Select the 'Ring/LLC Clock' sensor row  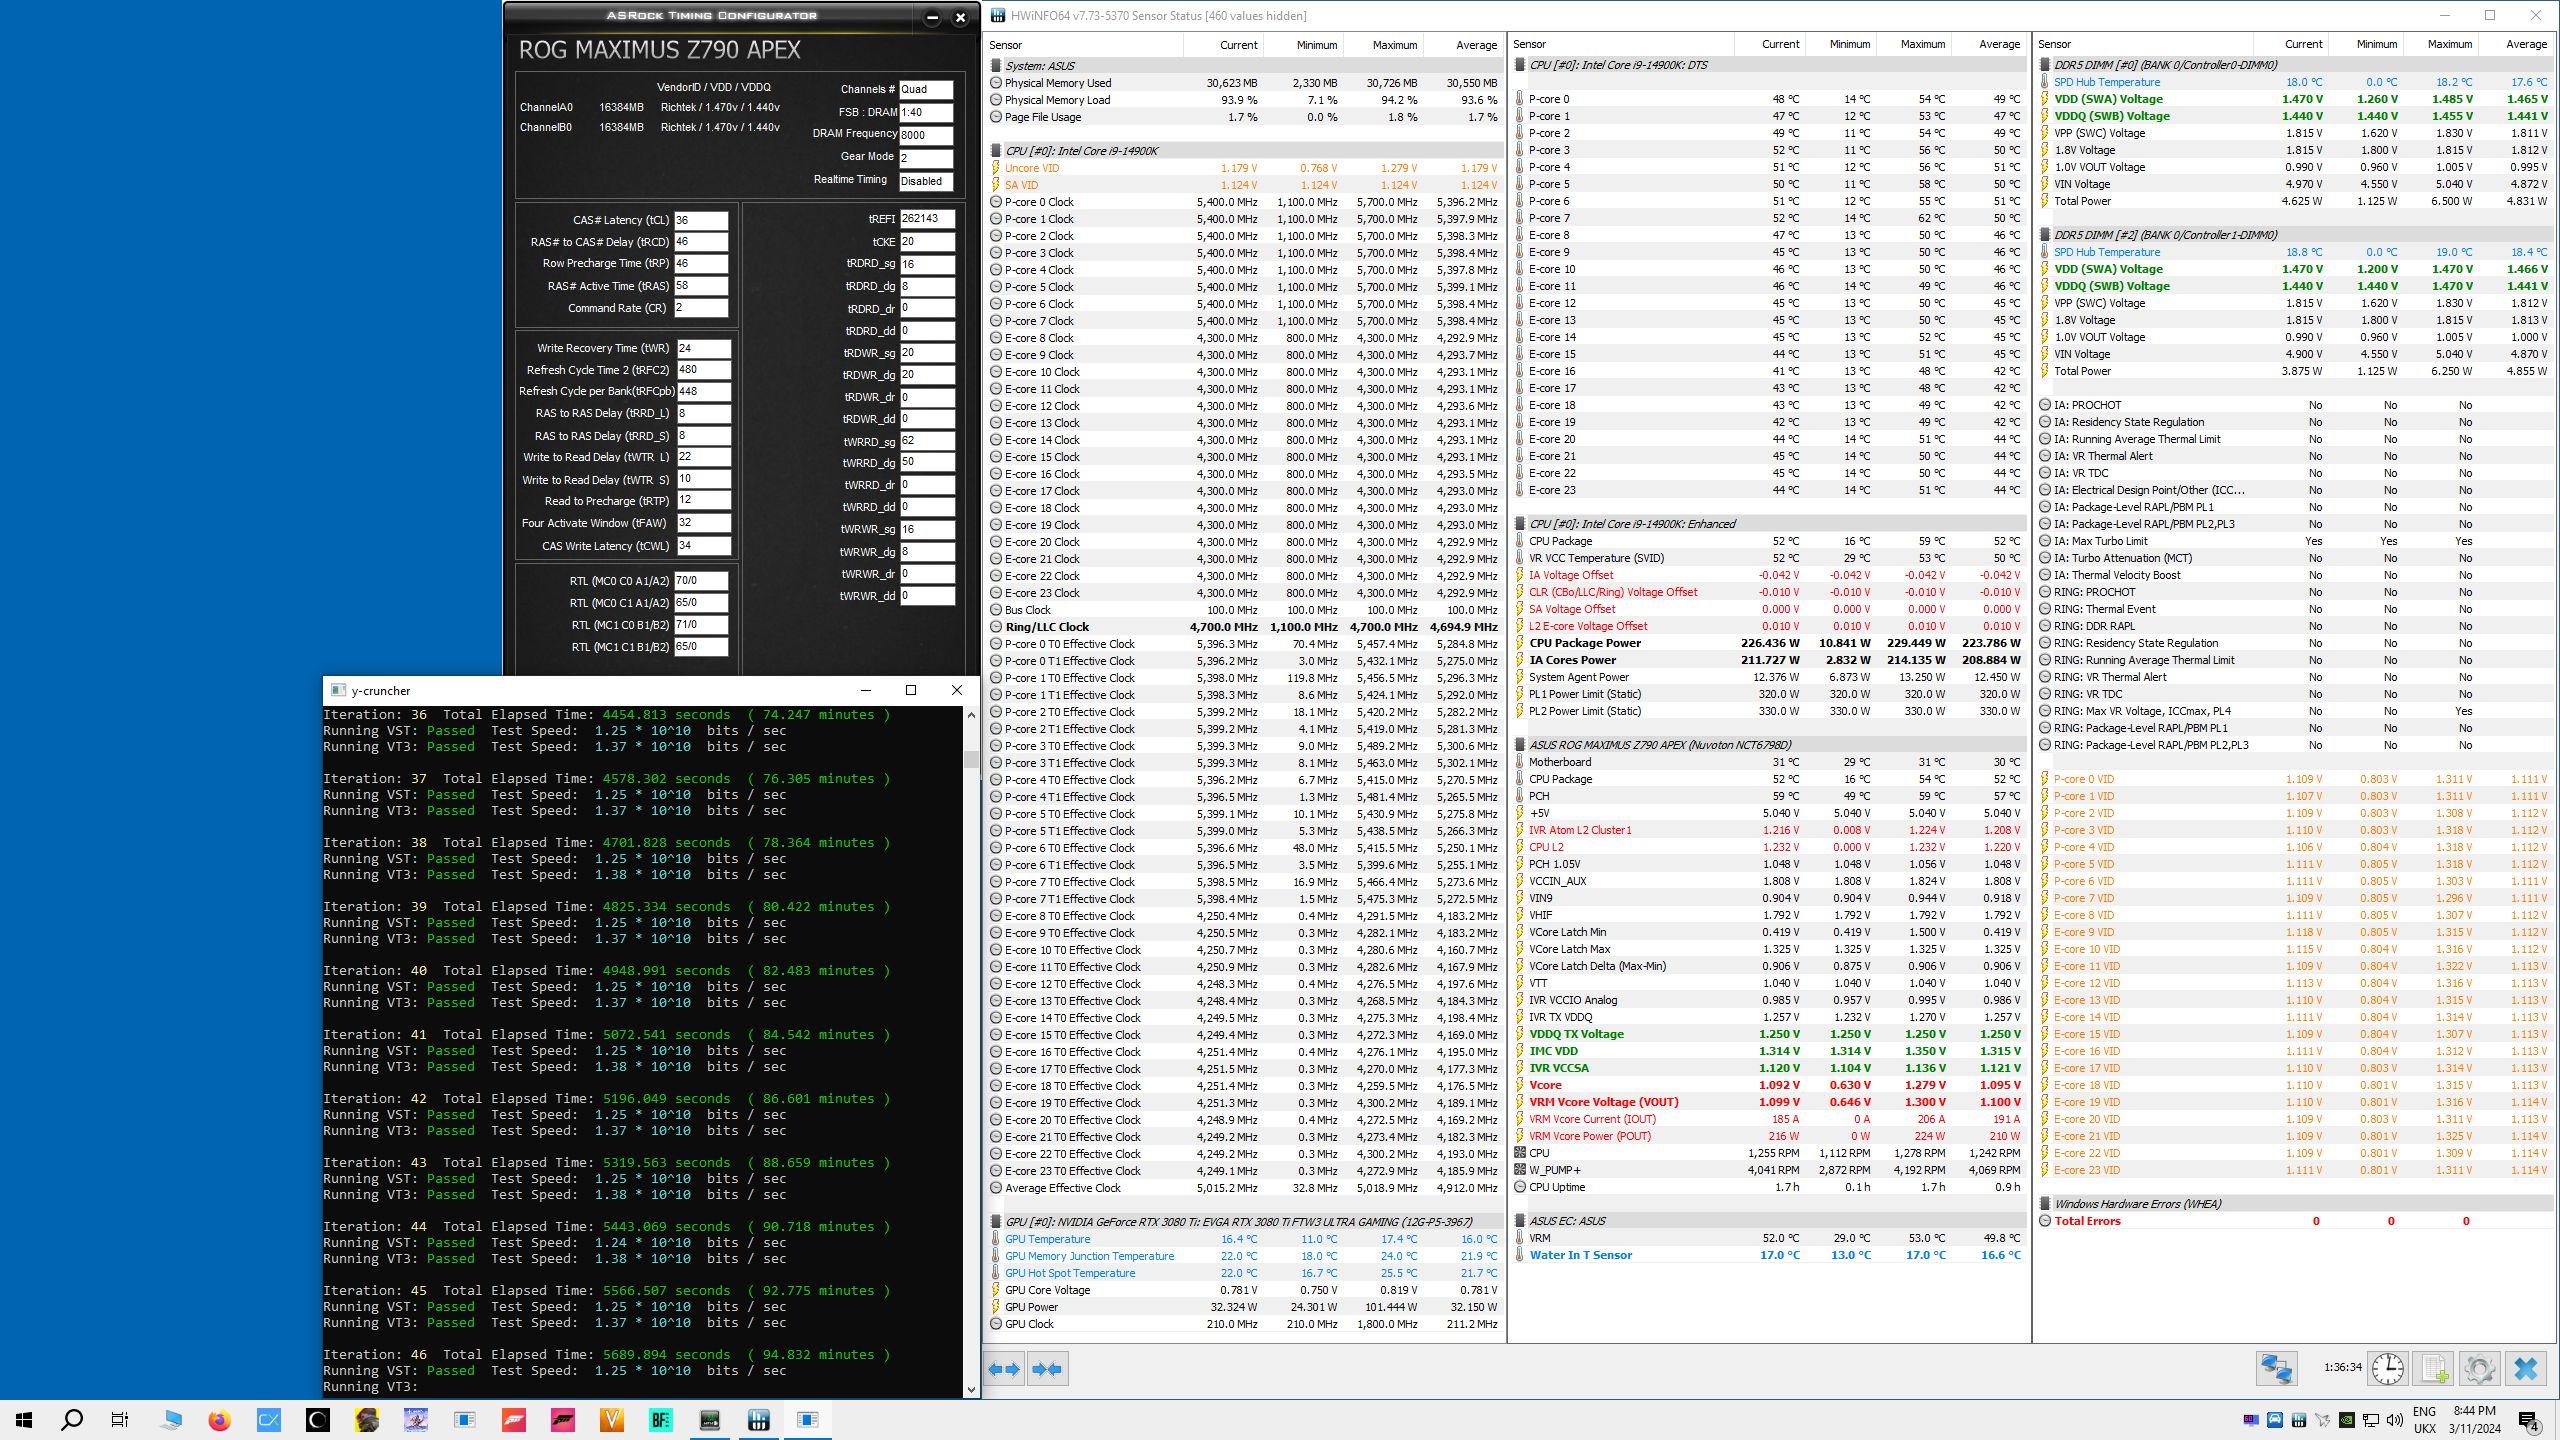click(x=1244, y=627)
